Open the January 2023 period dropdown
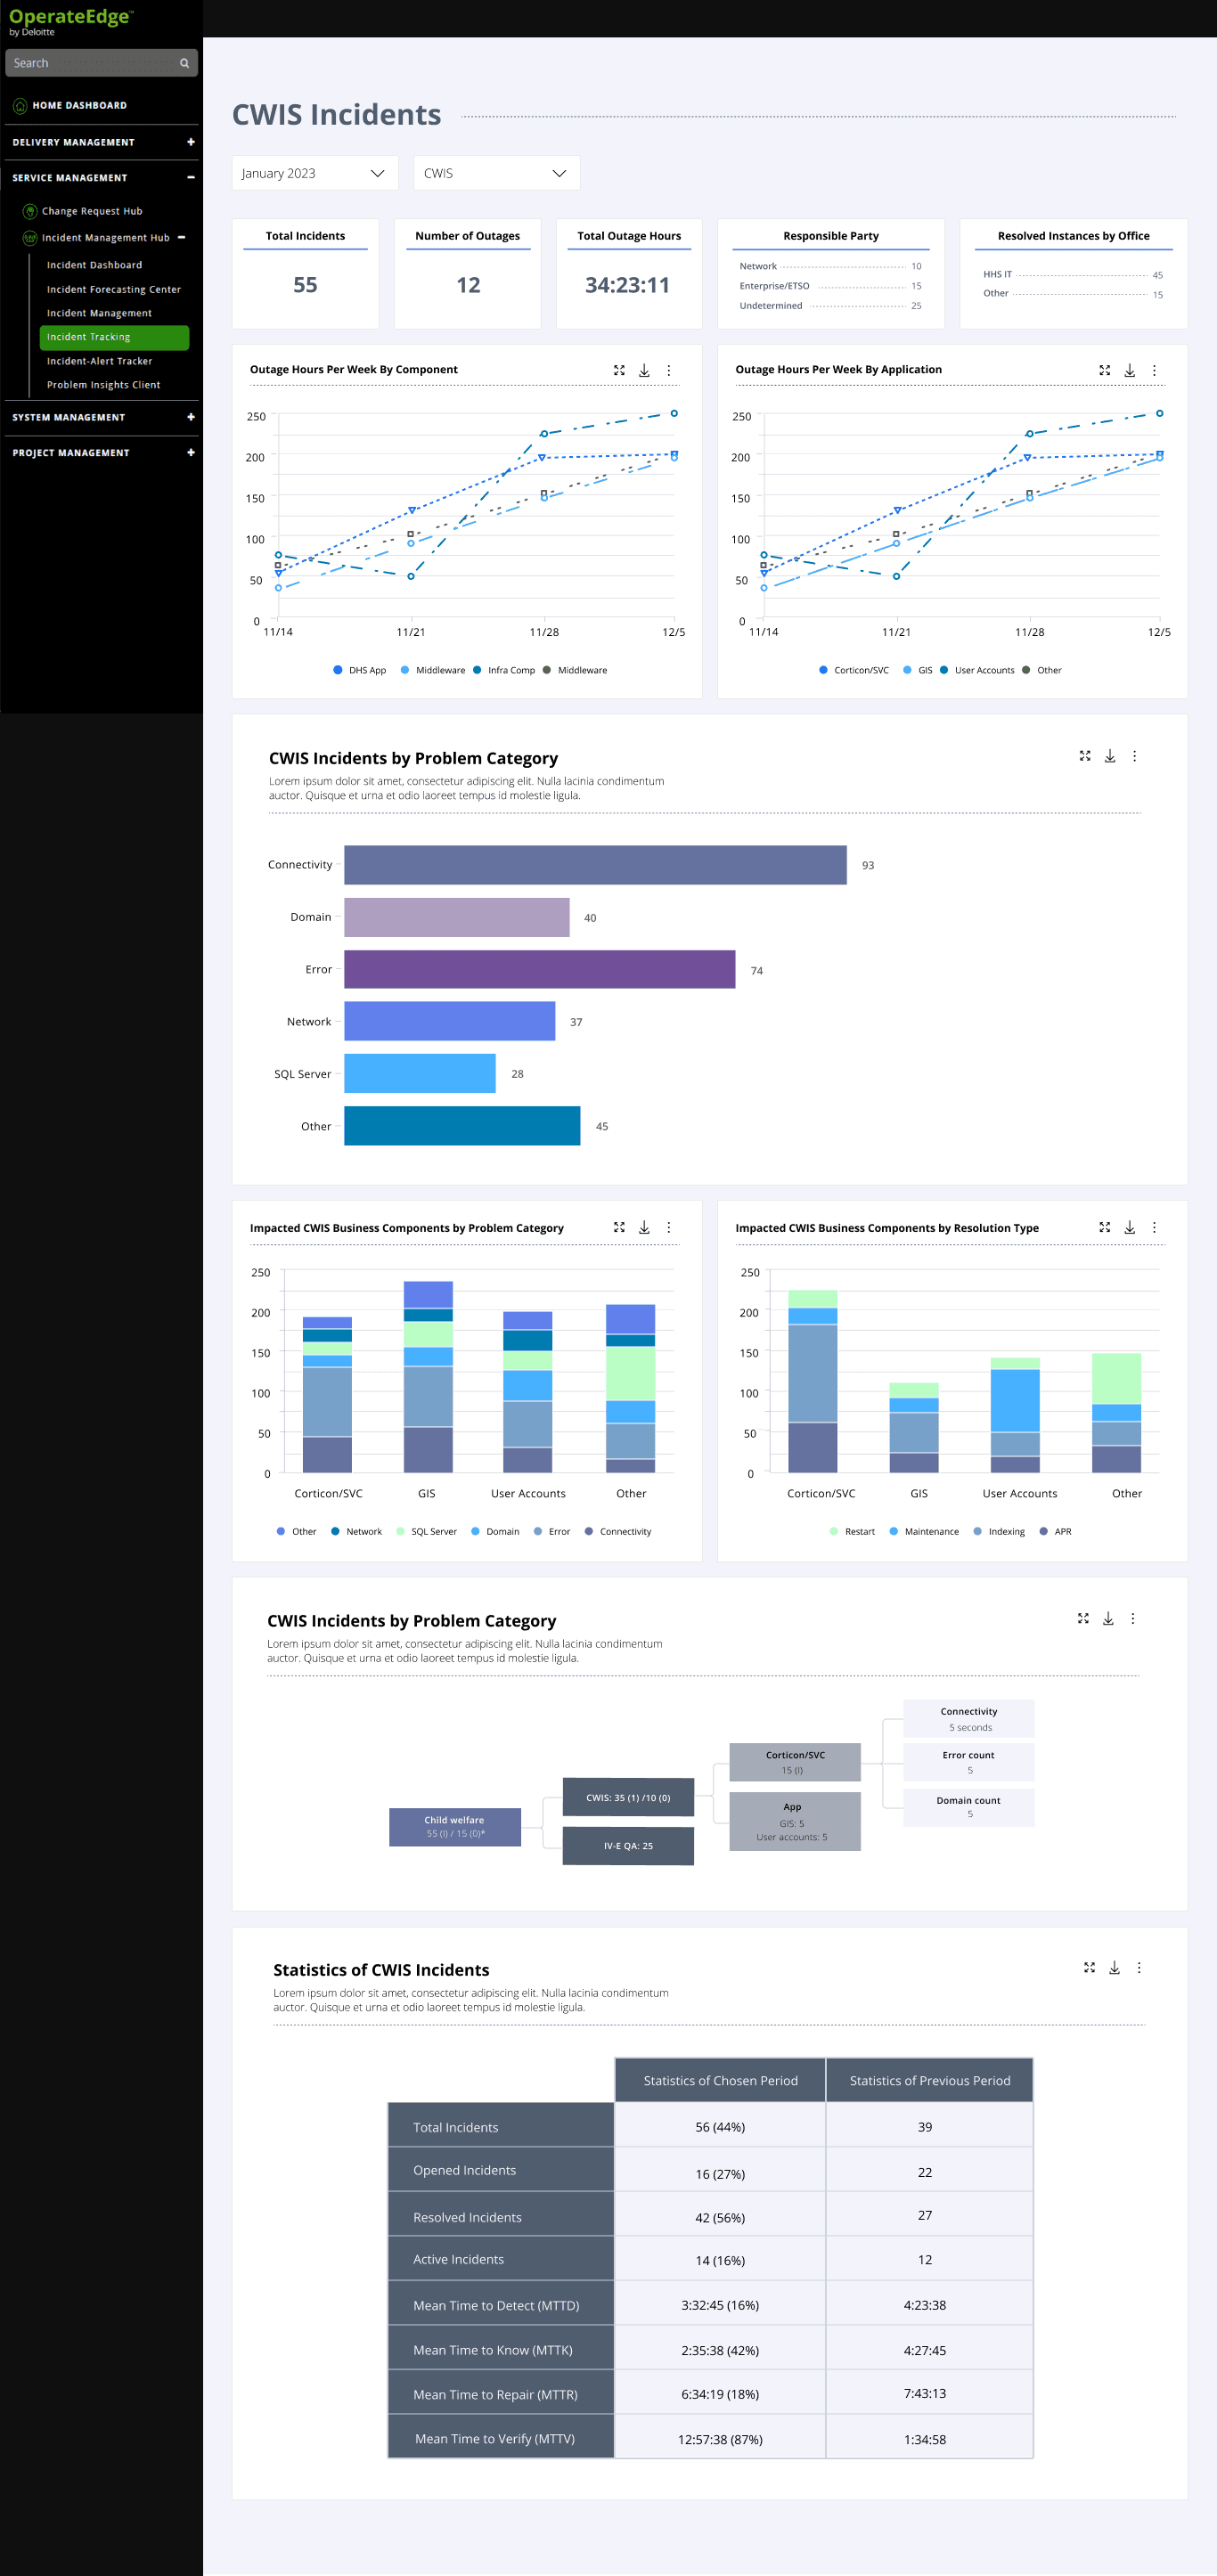The height and width of the screenshot is (2576, 1217). pyautogui.click(x=315, y=173)
